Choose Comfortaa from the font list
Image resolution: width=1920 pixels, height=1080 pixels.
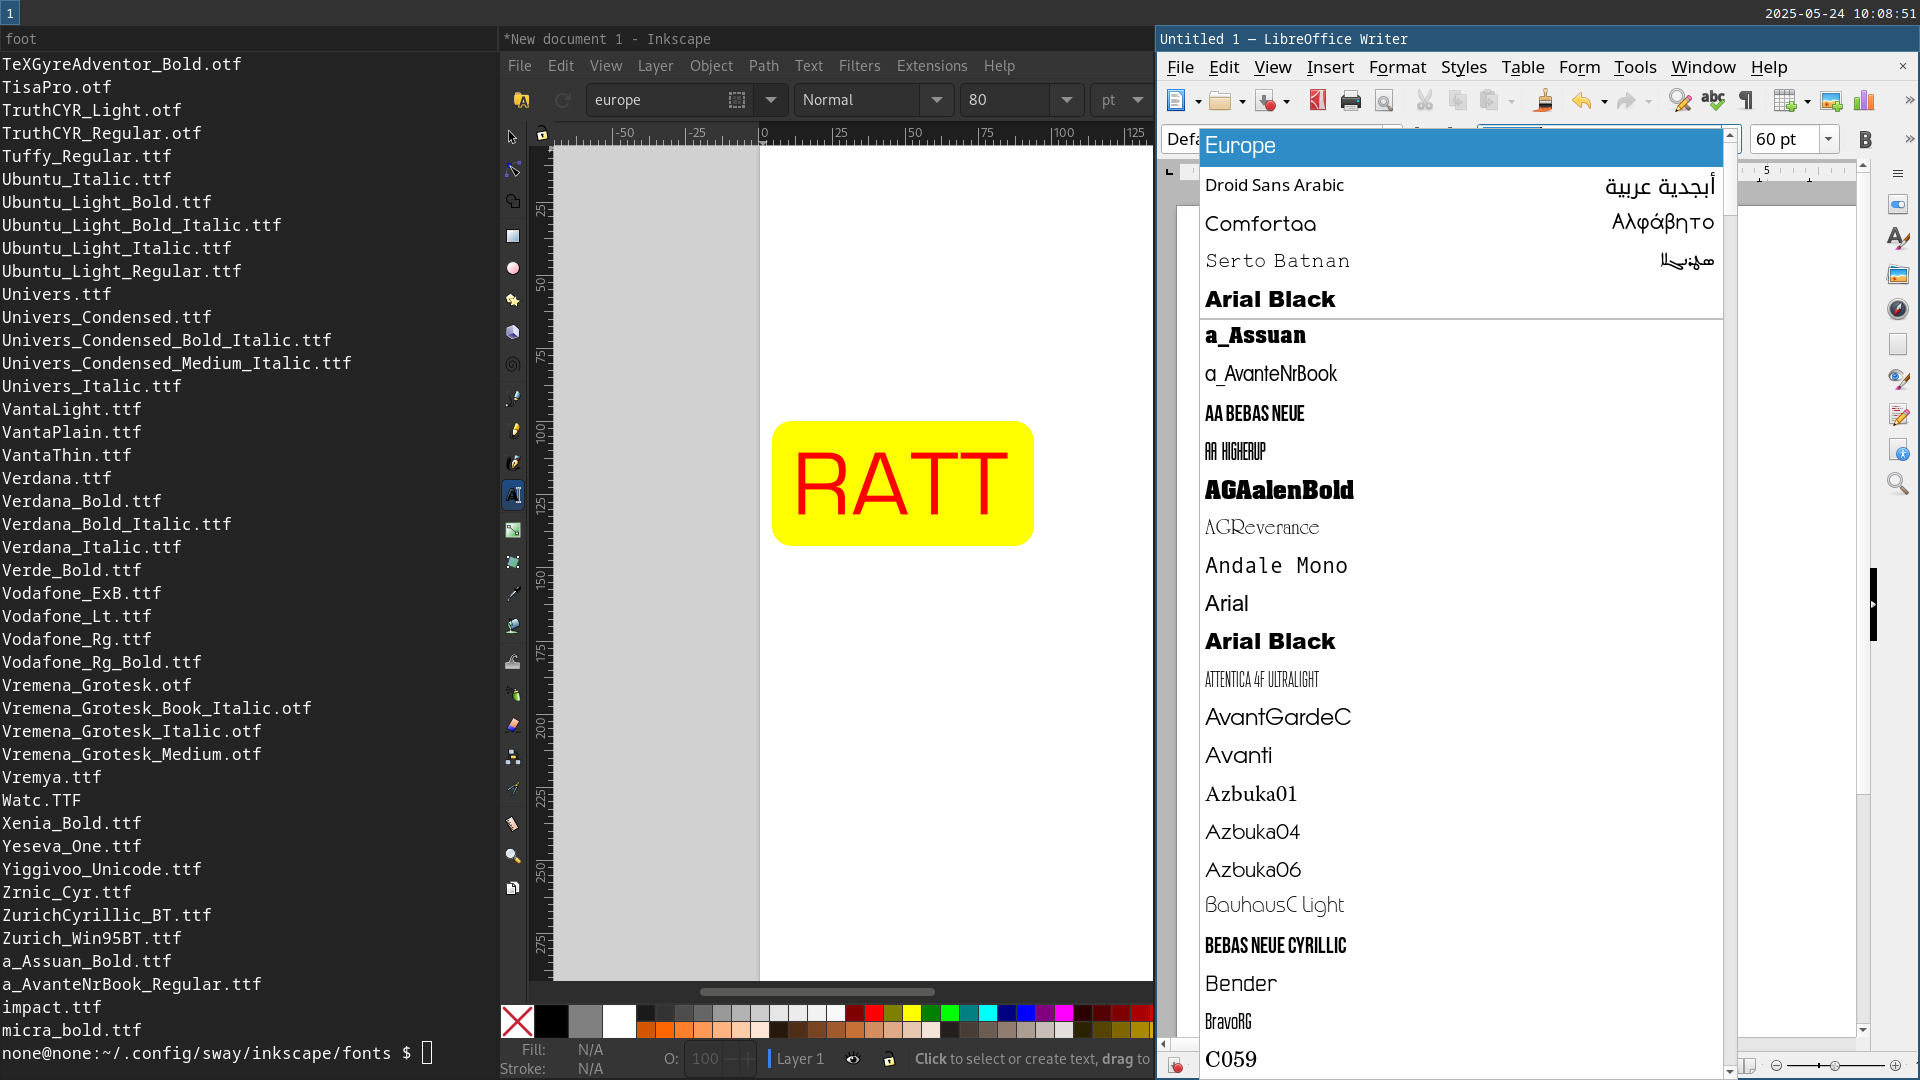(1260, 224)
